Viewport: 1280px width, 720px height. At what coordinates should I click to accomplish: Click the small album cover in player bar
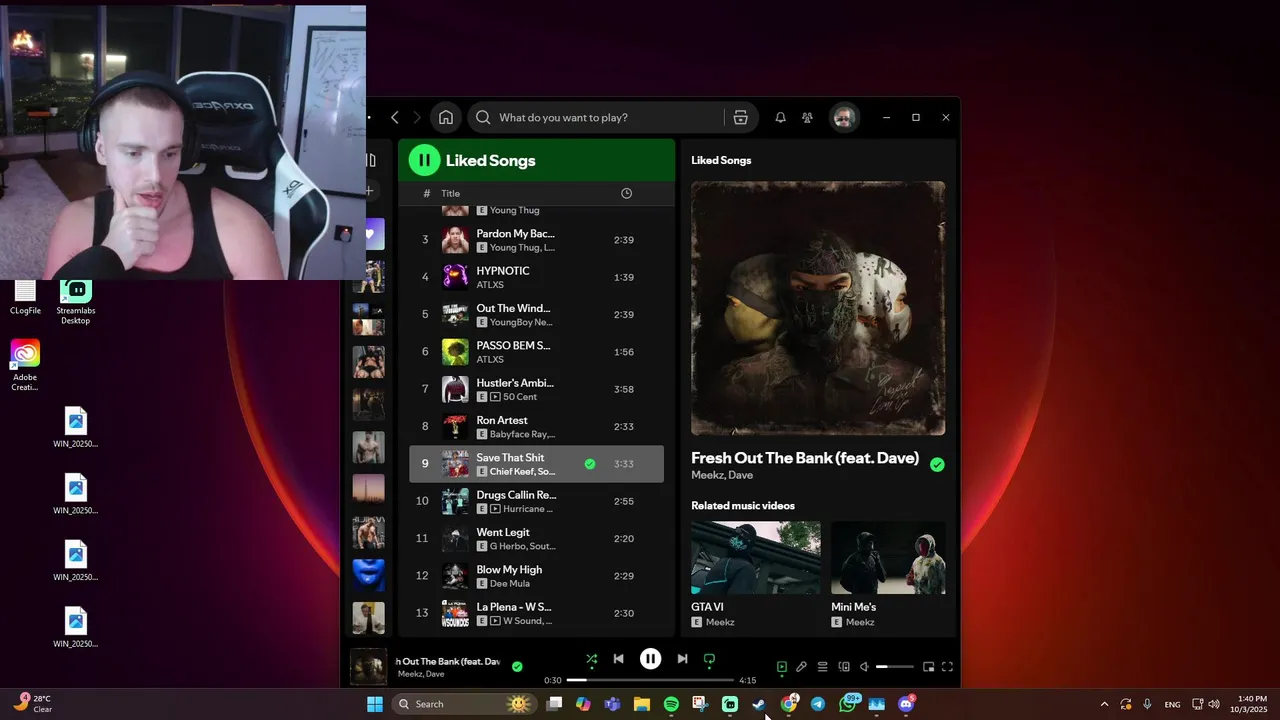(x=368, y=667)
